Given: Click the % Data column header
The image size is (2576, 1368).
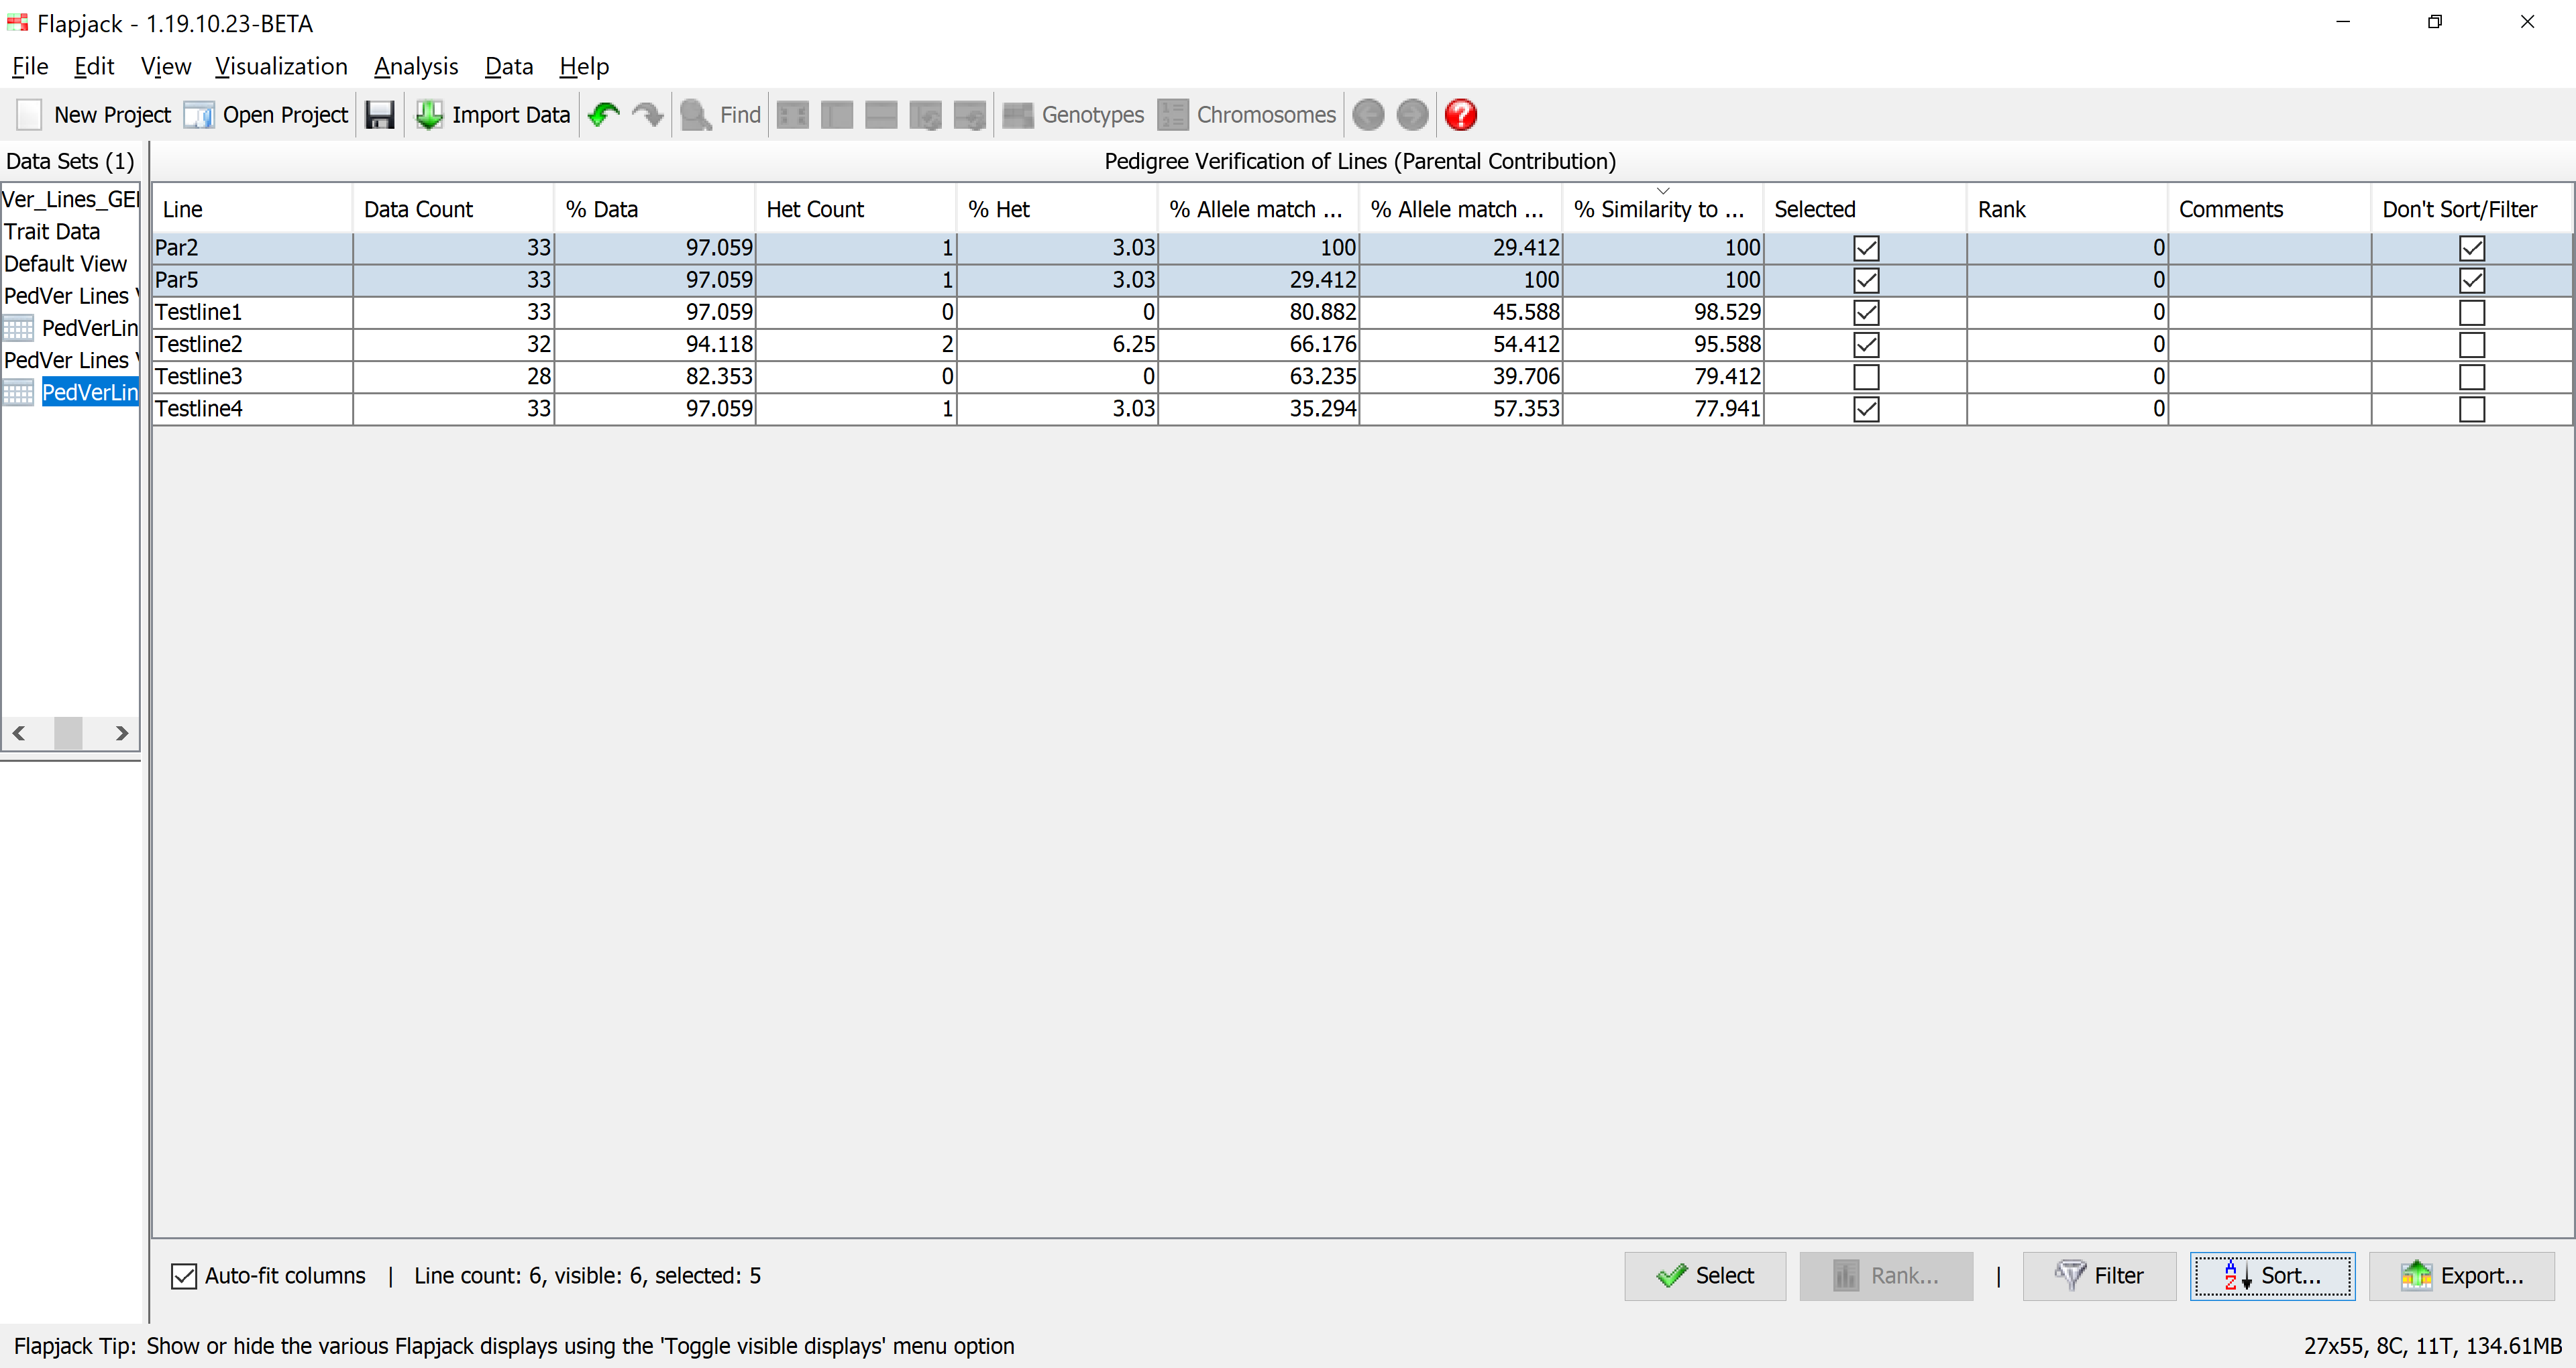Looking at the screenshot, I should (654, 209).
